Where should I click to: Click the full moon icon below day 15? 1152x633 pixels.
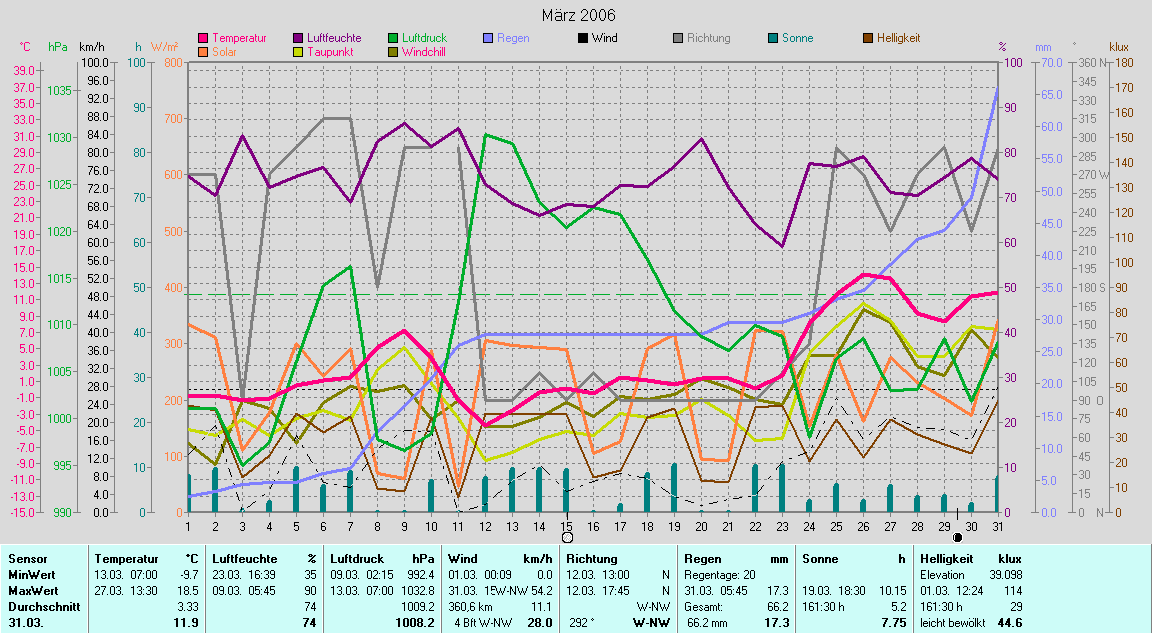coord(567,537)
